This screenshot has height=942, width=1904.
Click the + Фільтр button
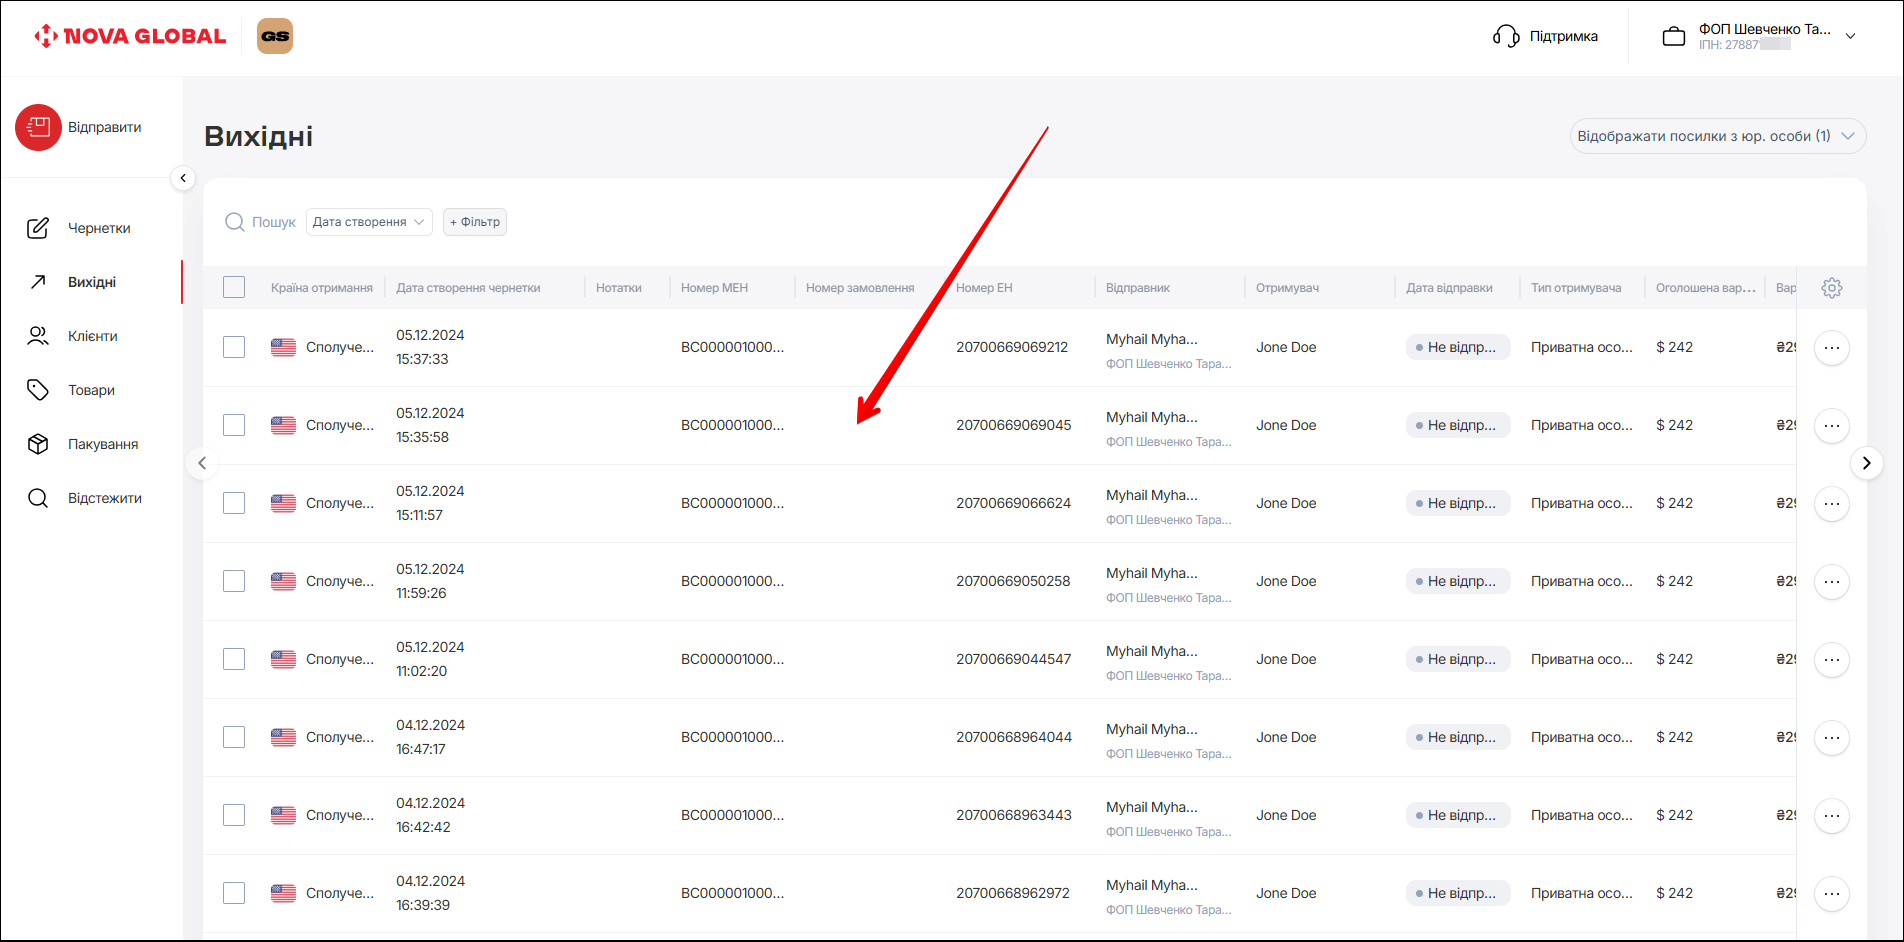(x=475, y=222)
